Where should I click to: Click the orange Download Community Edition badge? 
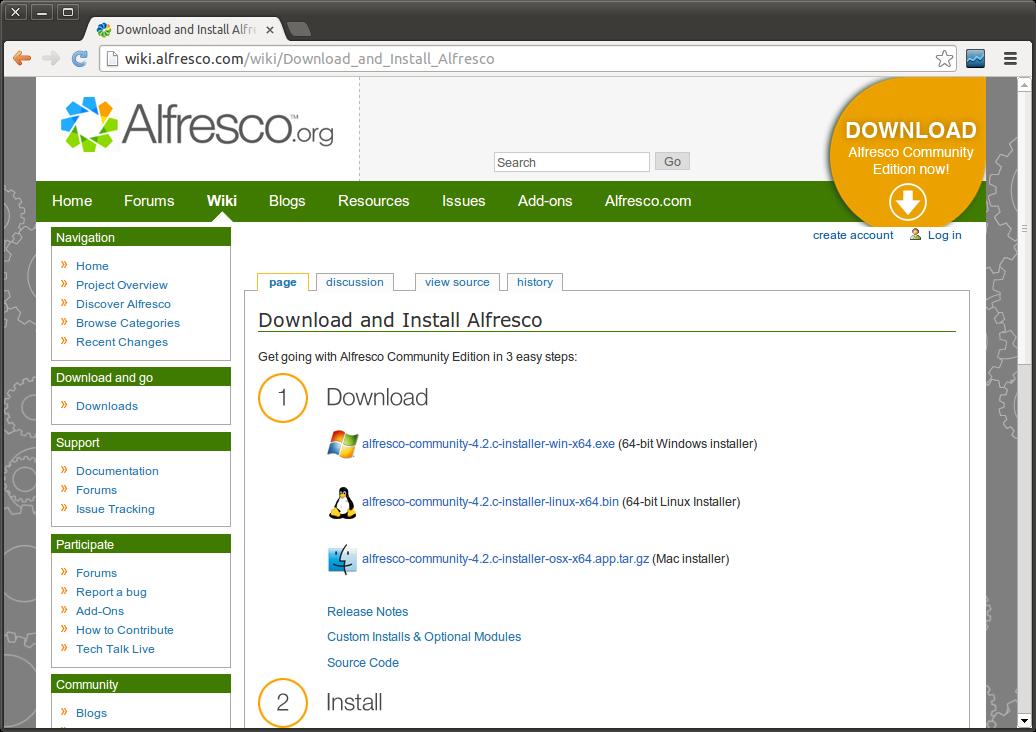[x=909, y=153]
